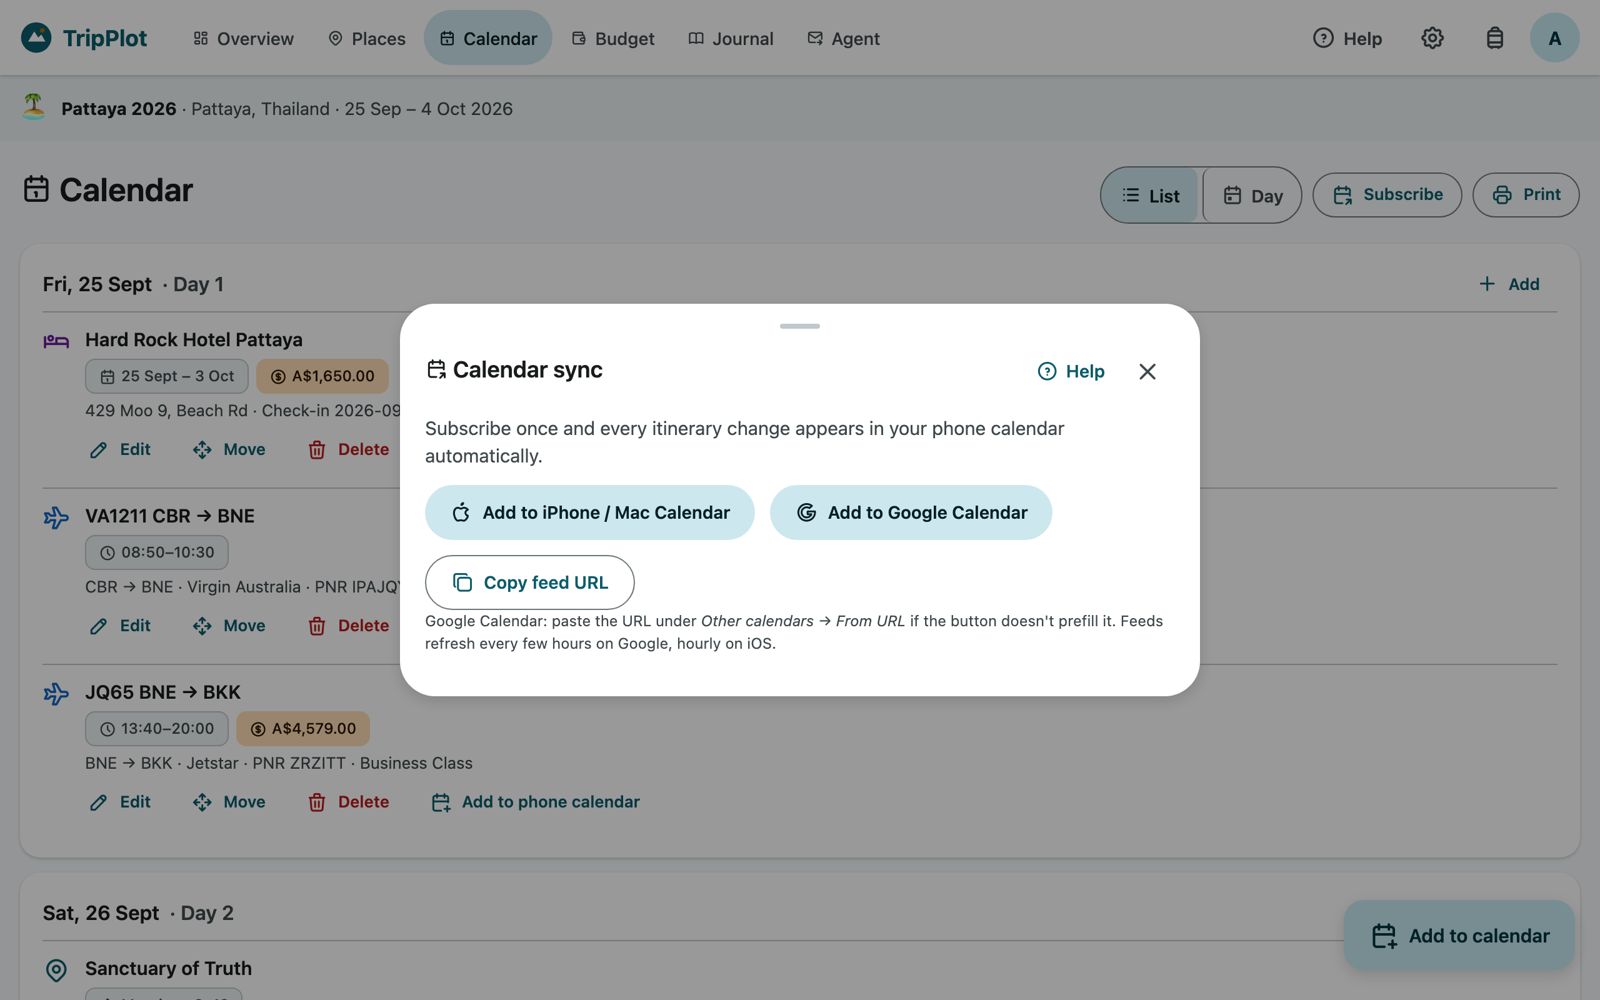Copy the feed URL
The width and height of the screenshot is (1600, 1000).
point(530,582)
